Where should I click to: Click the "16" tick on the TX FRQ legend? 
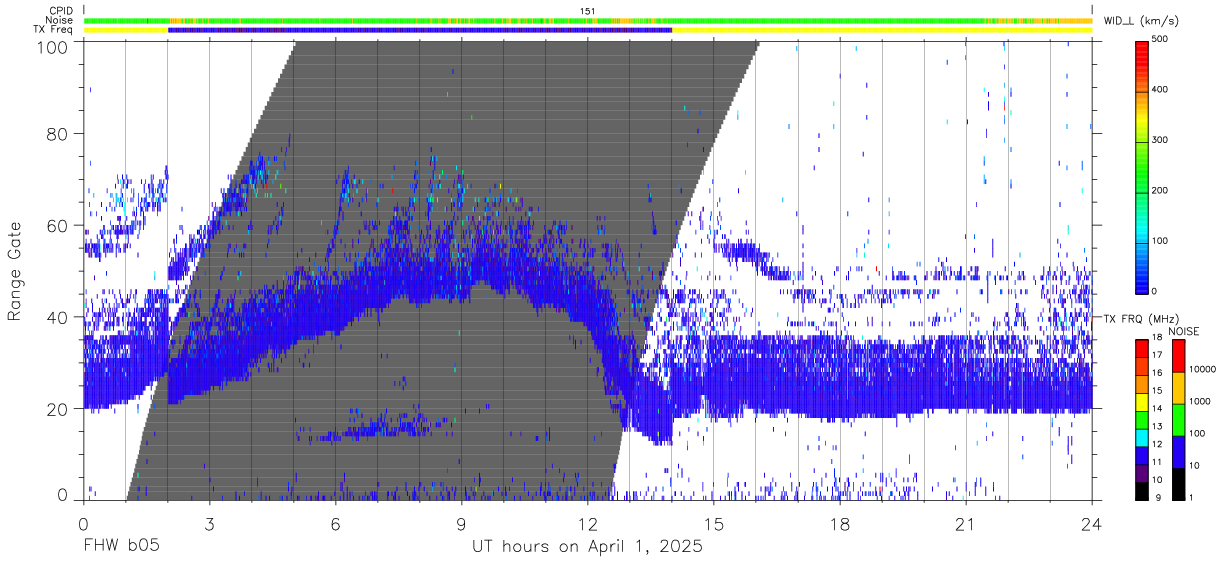(x=1158, y=374)
